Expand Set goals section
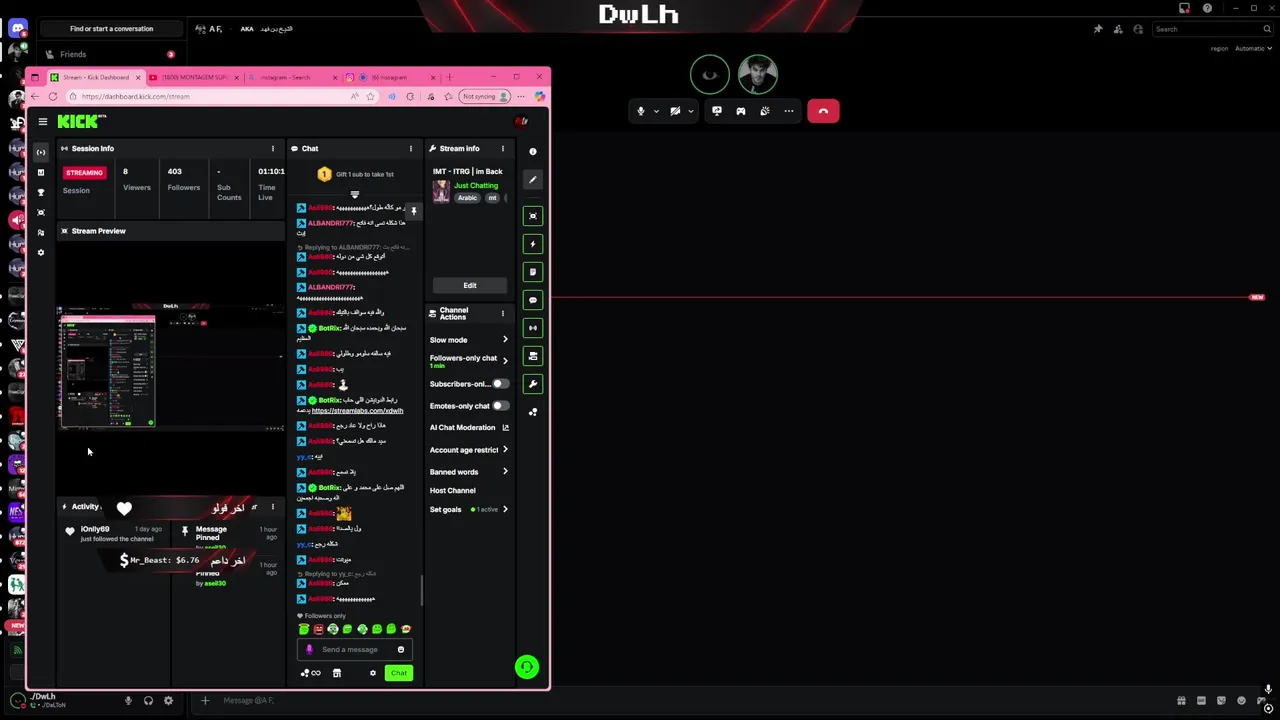The height and width of the screenshot is (720, 1280). 505,510
